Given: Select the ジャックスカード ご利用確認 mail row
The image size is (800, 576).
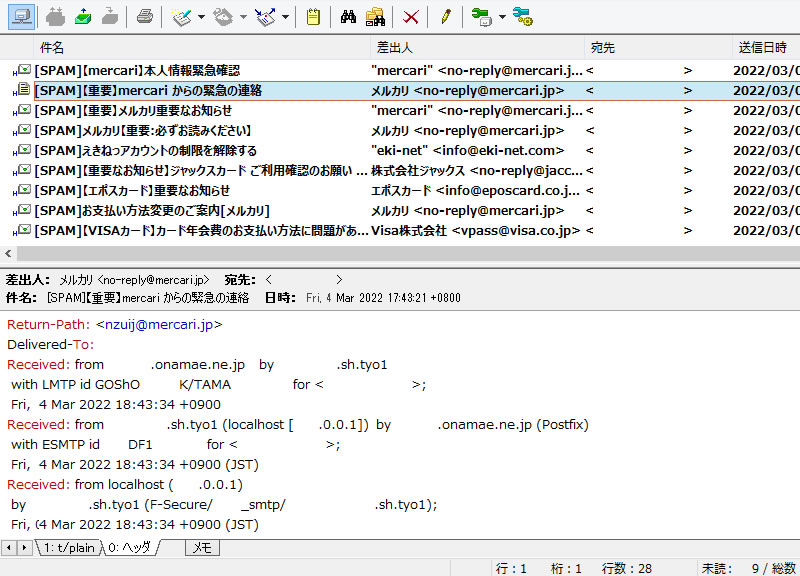Looking at the screenshot, I should [x=400, y=170].
